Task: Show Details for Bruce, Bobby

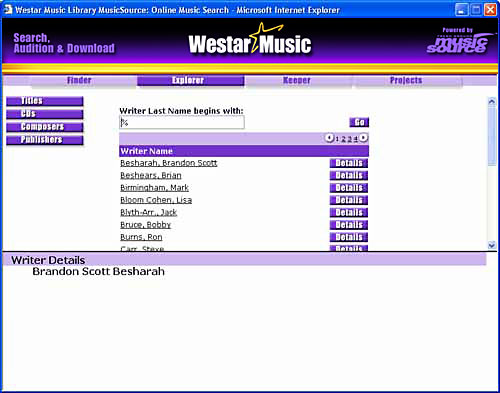Action: tap(349, 225)
